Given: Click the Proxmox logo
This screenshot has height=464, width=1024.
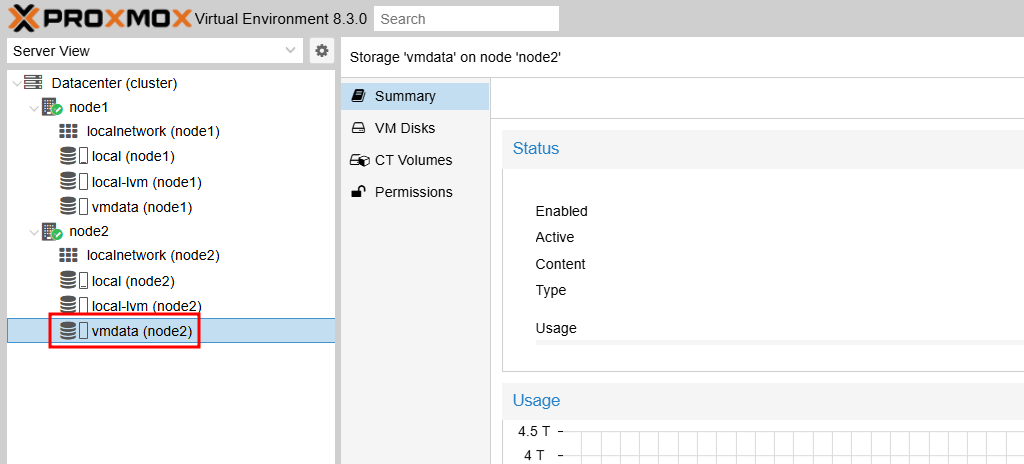Looking at the screenshot, I should (x=99, y=18).
